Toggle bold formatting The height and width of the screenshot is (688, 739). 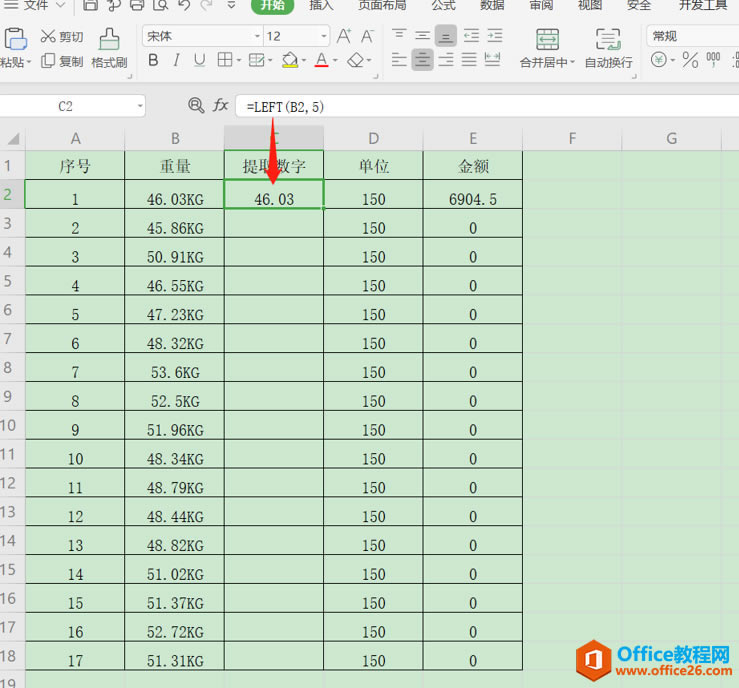point(153,60)
